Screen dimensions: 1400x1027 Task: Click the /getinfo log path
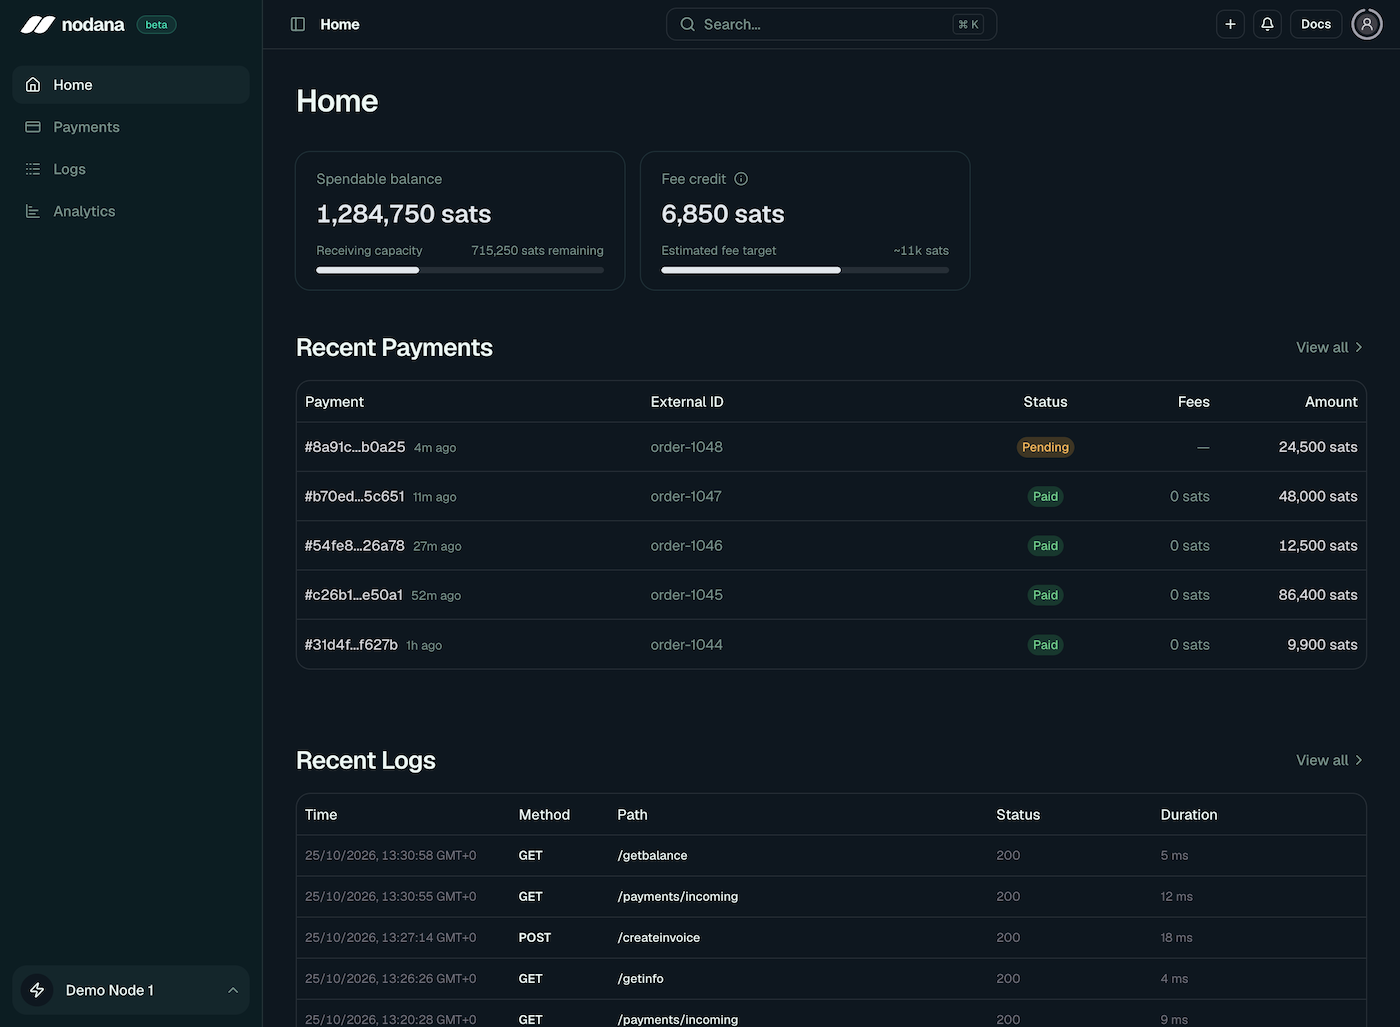640,979
